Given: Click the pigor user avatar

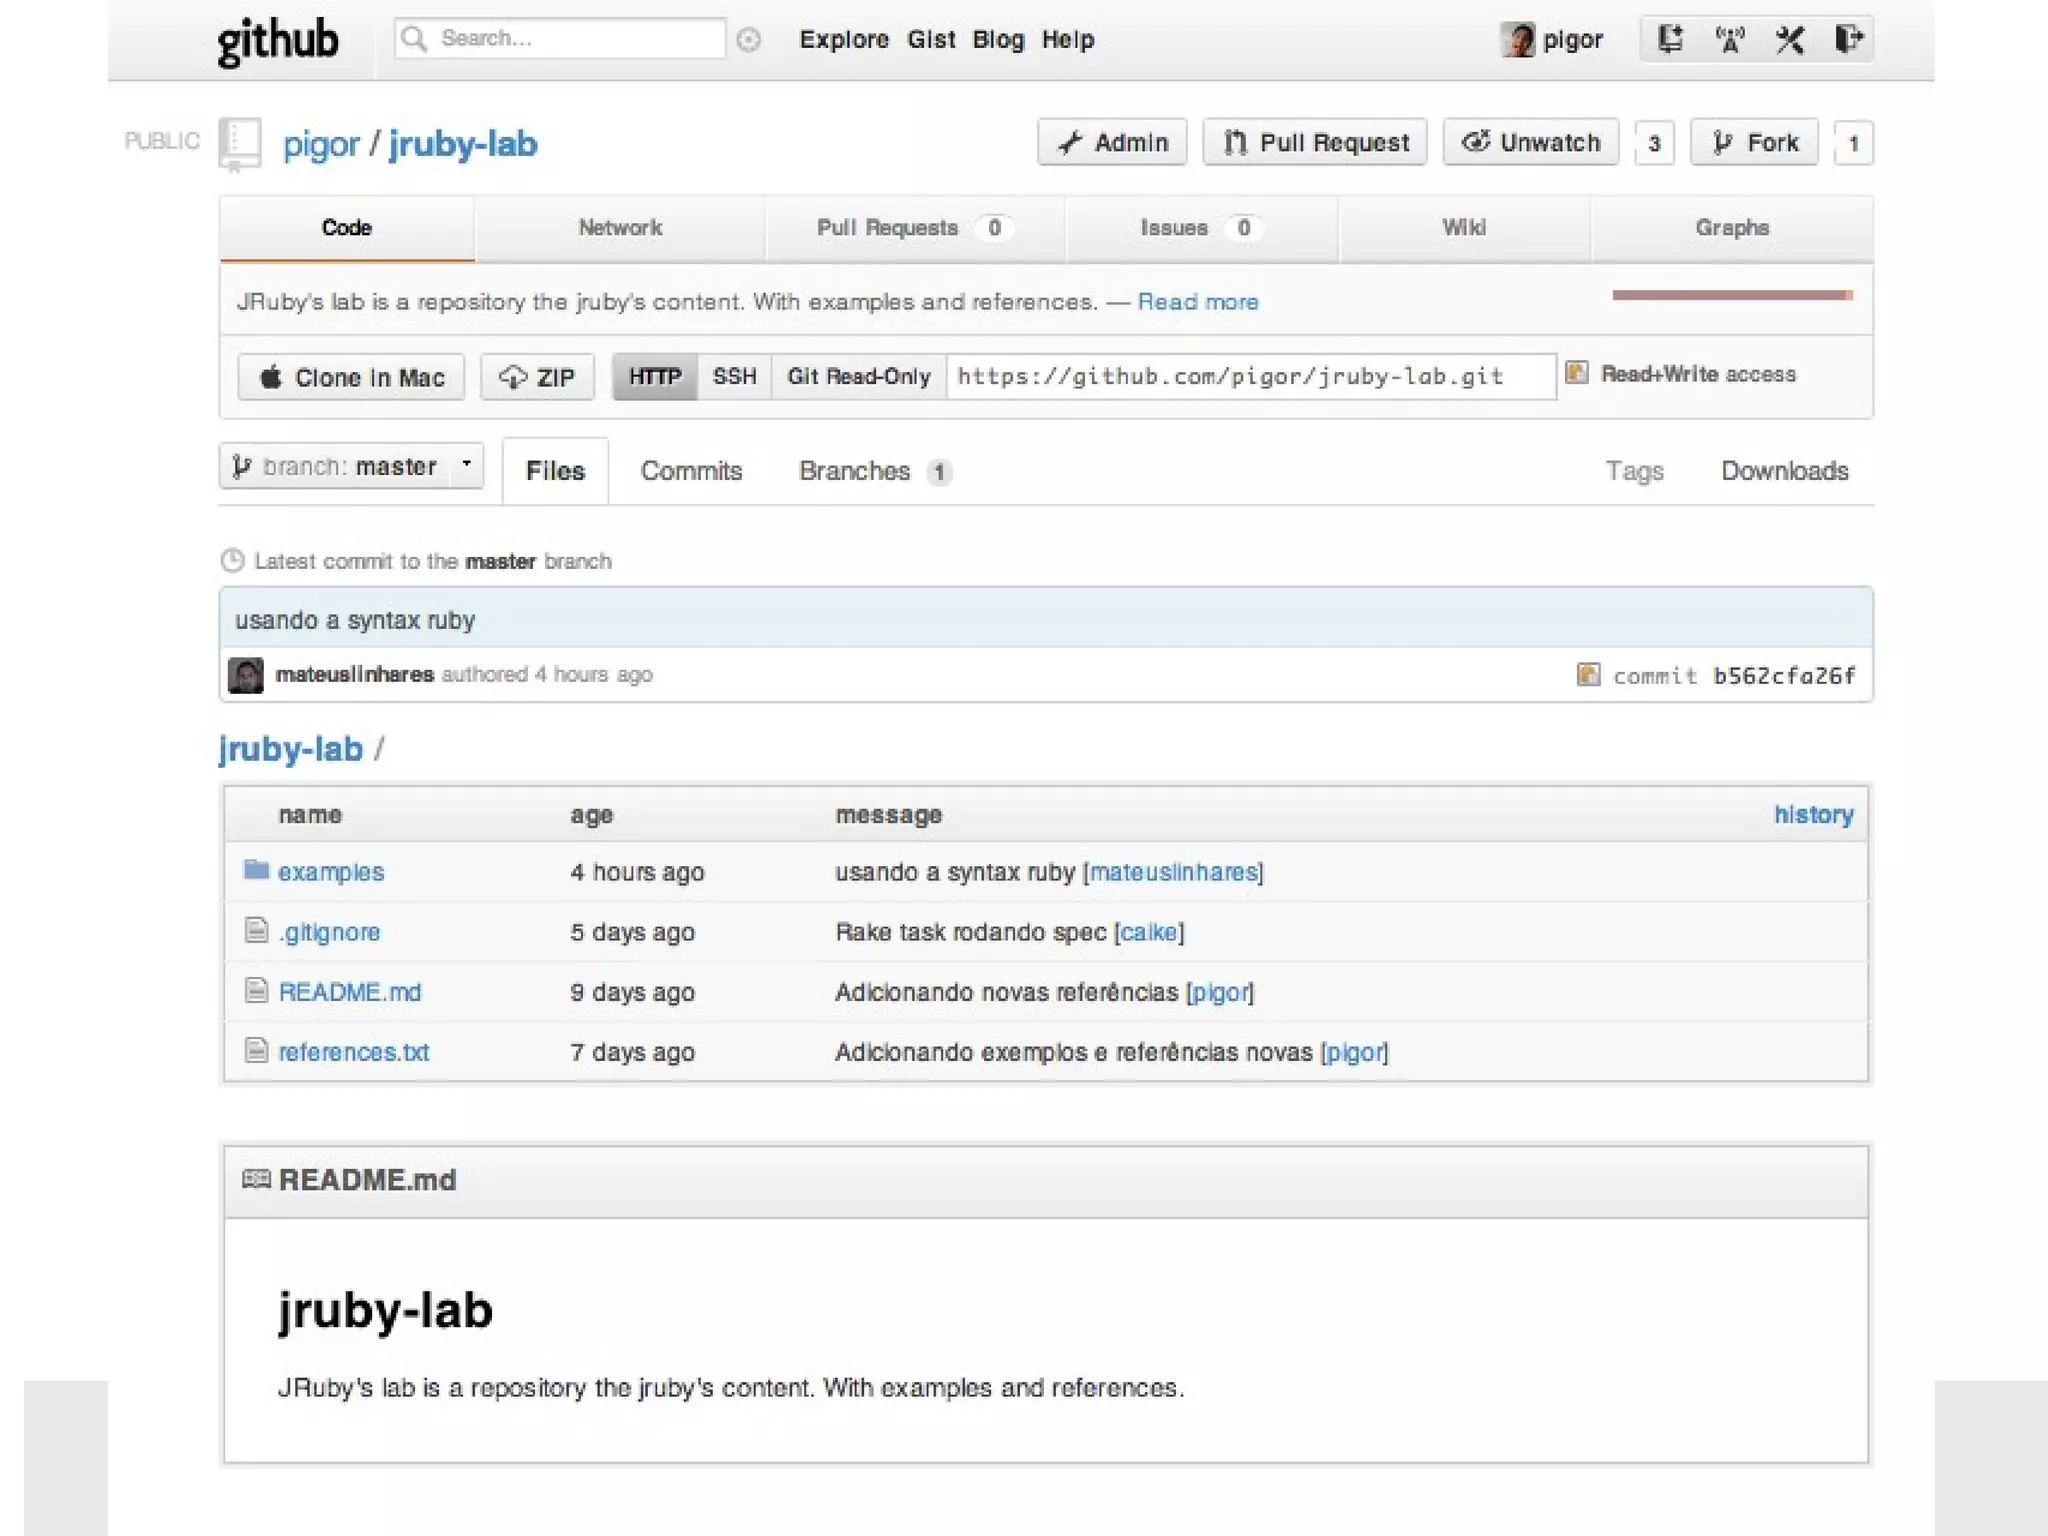Looking at the screenshot, I should [x=1517, y=40].
